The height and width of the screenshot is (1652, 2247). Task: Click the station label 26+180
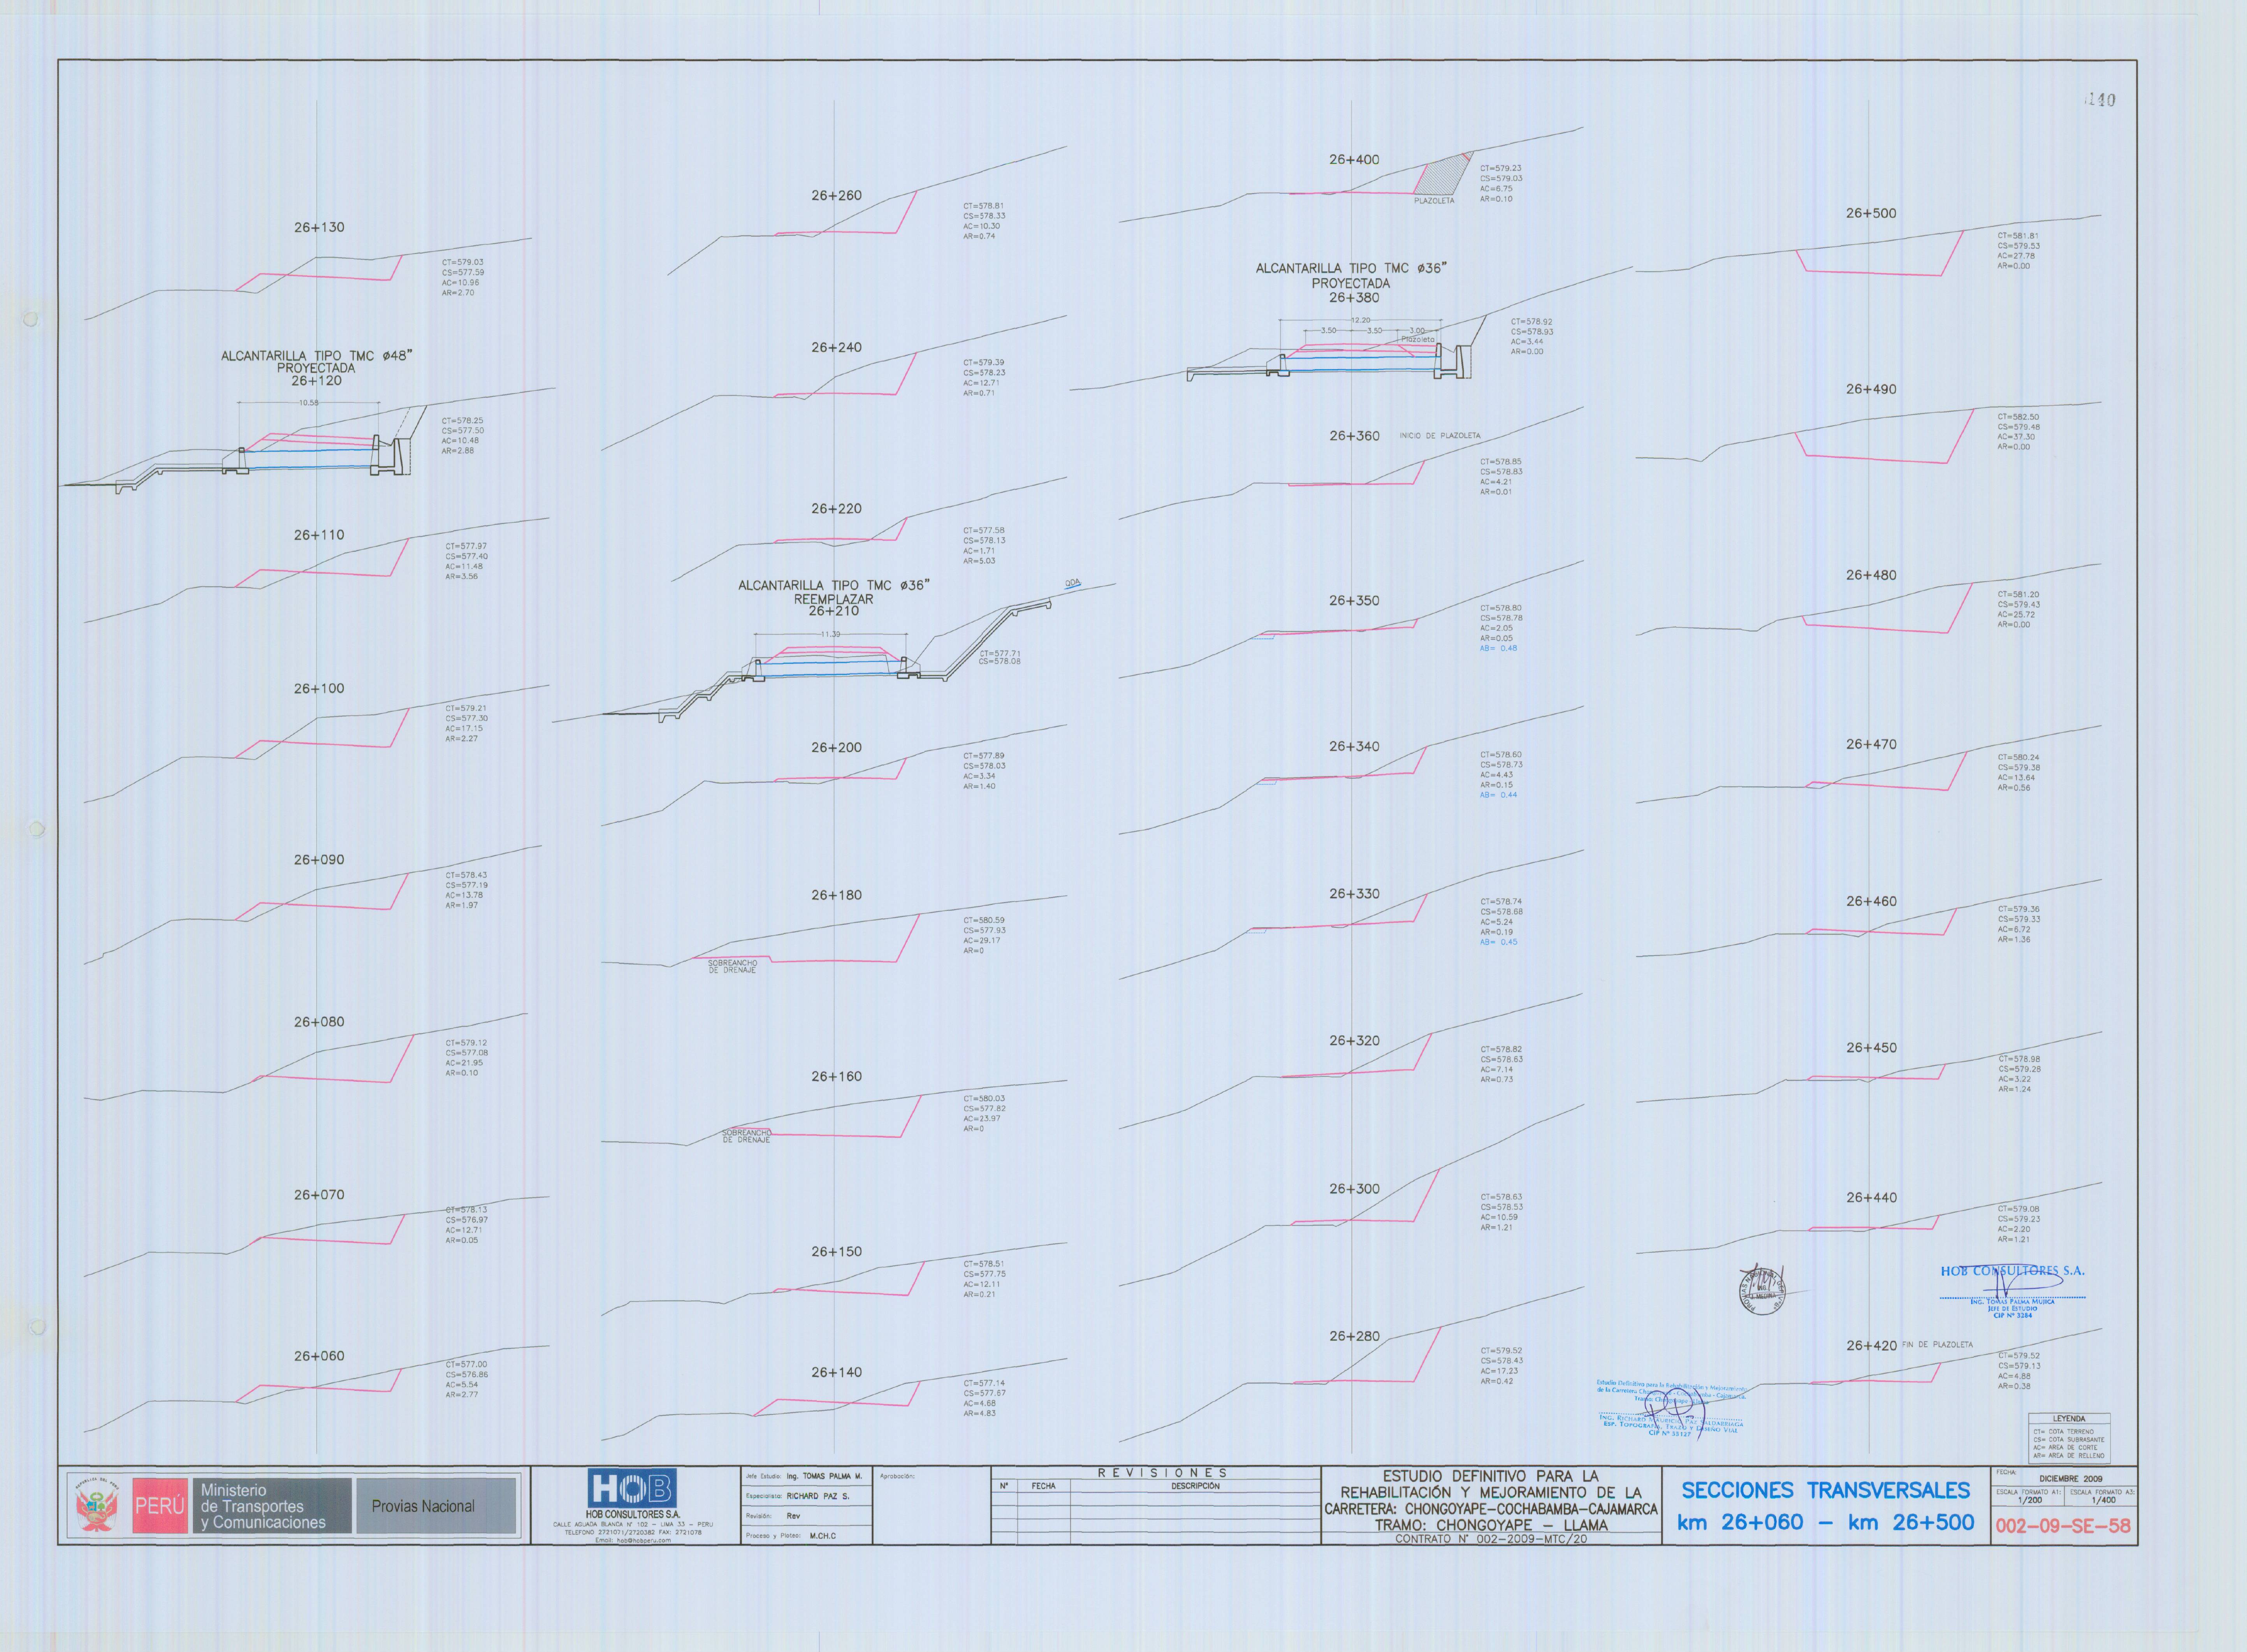[836, 896]
